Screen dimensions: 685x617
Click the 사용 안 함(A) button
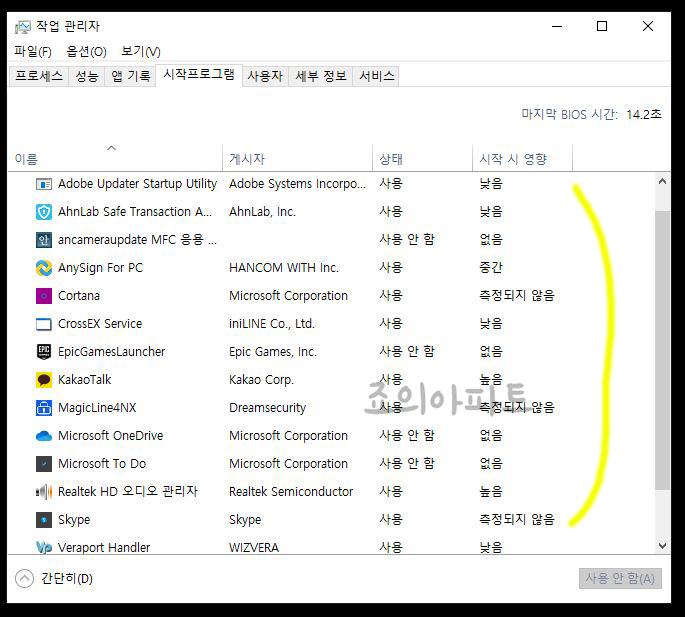620,579
